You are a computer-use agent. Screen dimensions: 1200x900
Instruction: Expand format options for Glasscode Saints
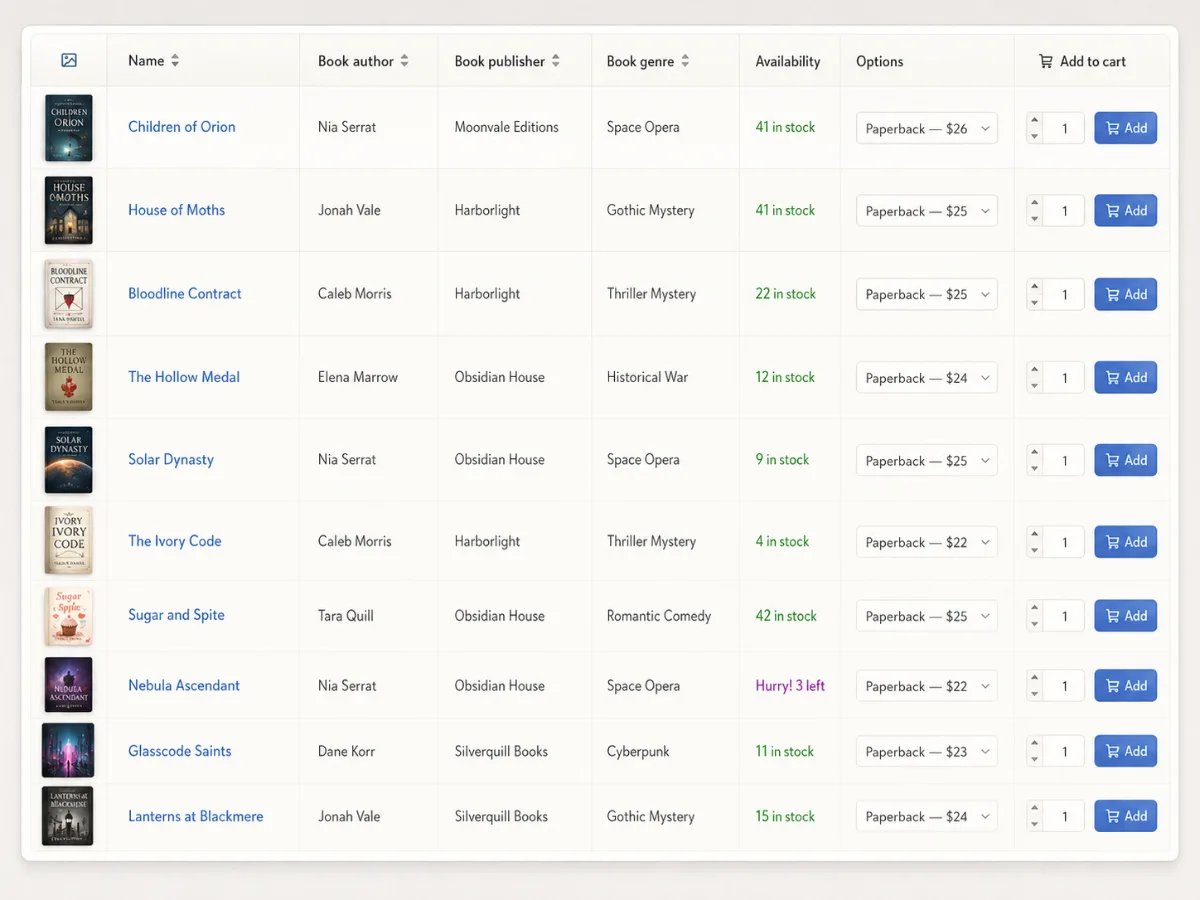[927, 752]
